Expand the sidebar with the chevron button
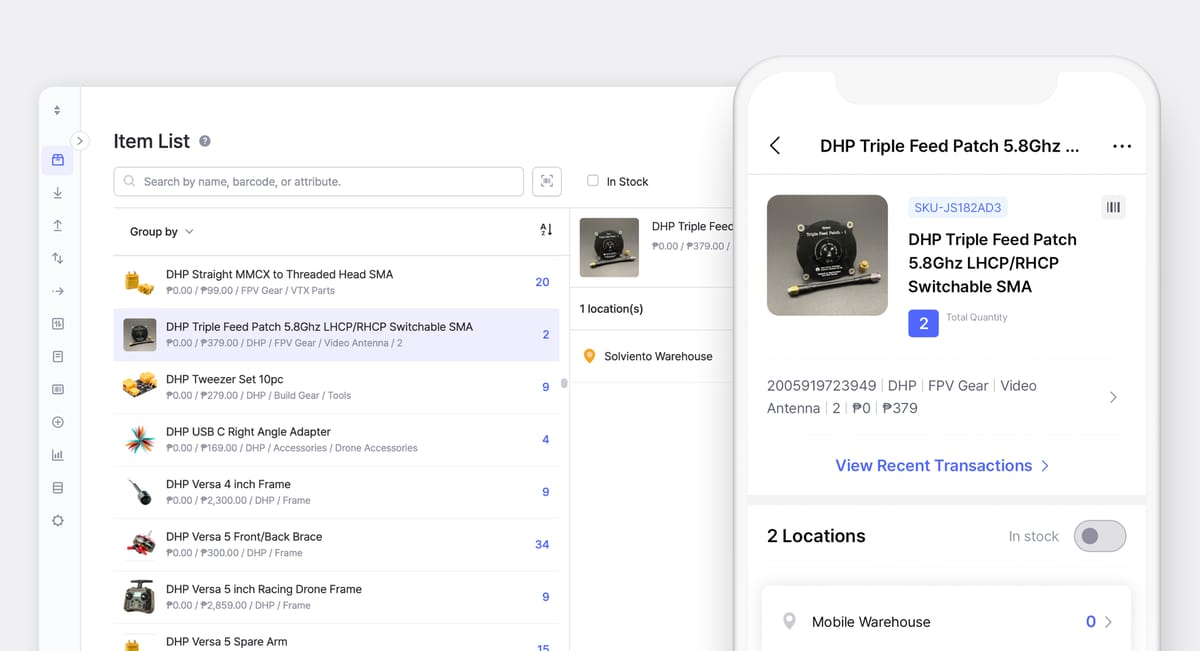This screenshot has width=1200, height=651. point(81,141)
